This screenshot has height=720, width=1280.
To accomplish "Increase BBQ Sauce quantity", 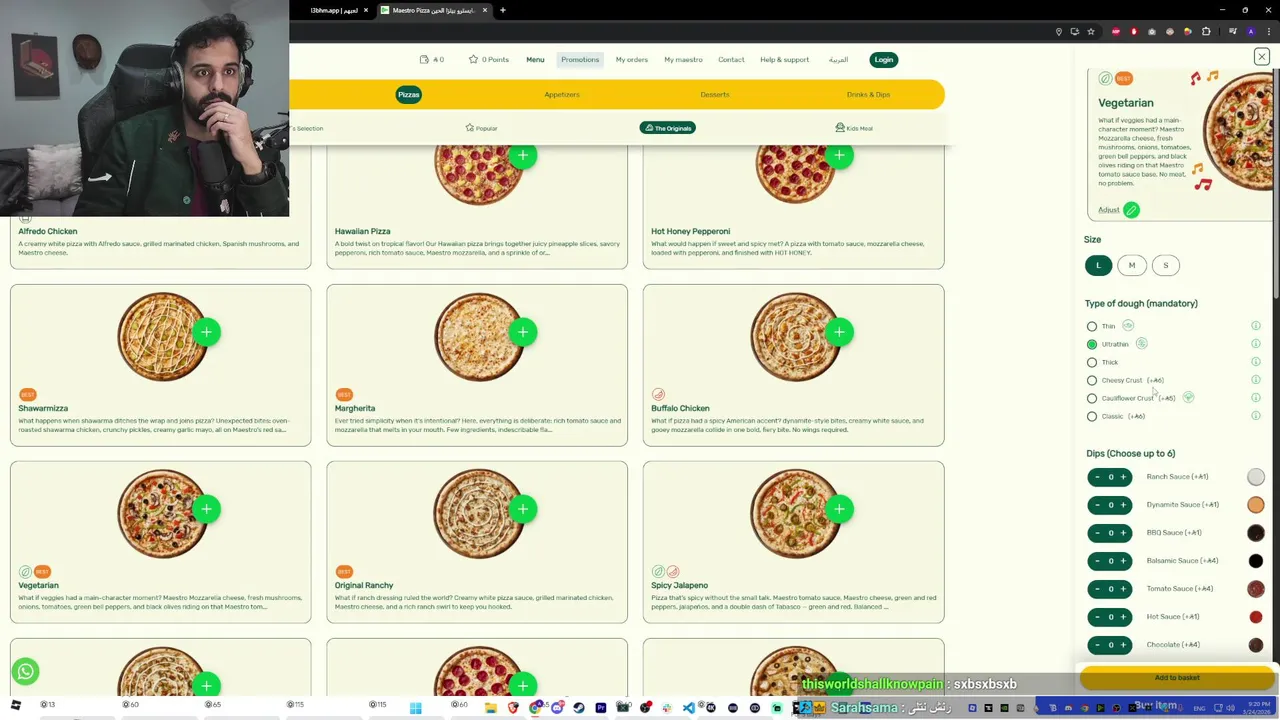I will [1123, 533].
